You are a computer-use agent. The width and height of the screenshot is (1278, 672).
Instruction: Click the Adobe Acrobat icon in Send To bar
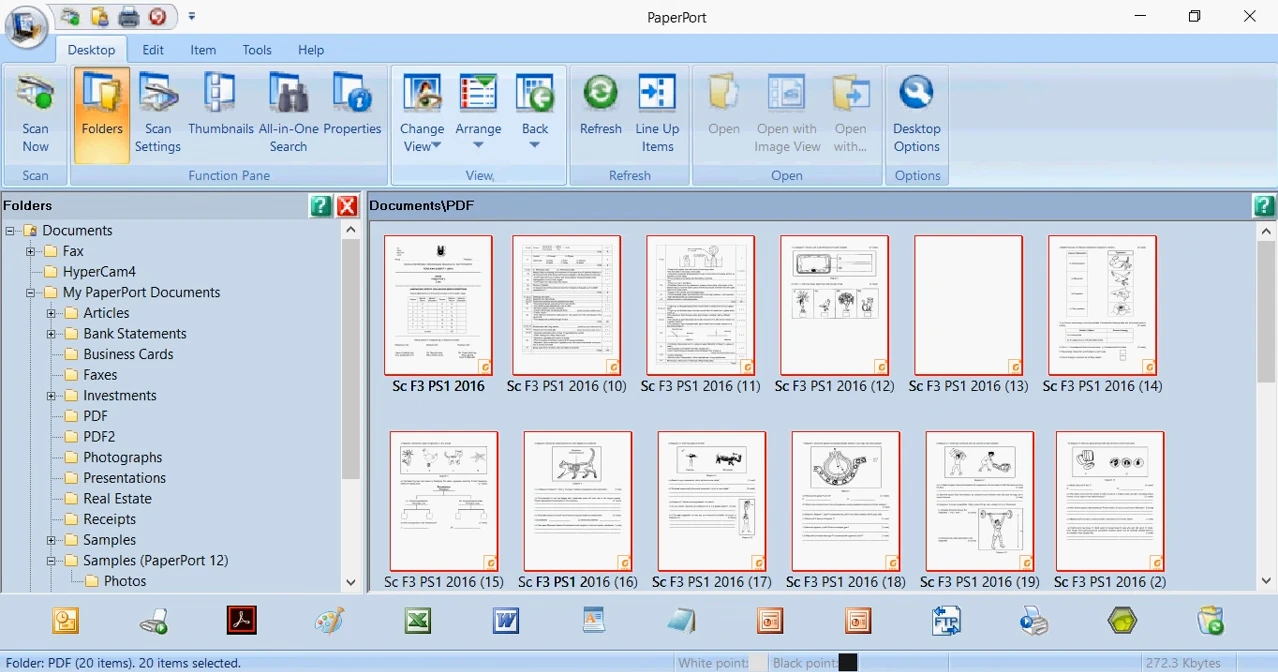pyautogui.click(x=241, y=621)
